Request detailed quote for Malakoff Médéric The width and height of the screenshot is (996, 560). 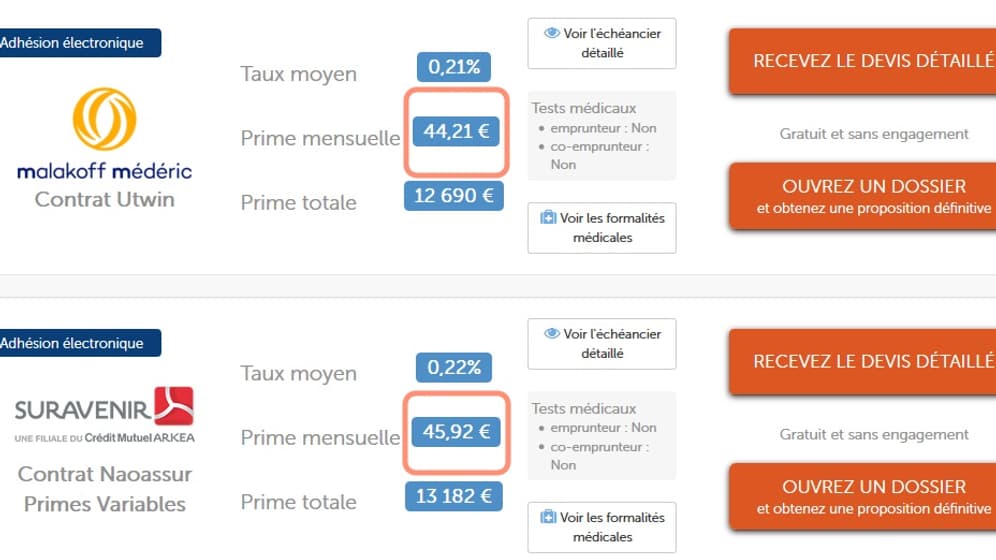coord(863,61)
